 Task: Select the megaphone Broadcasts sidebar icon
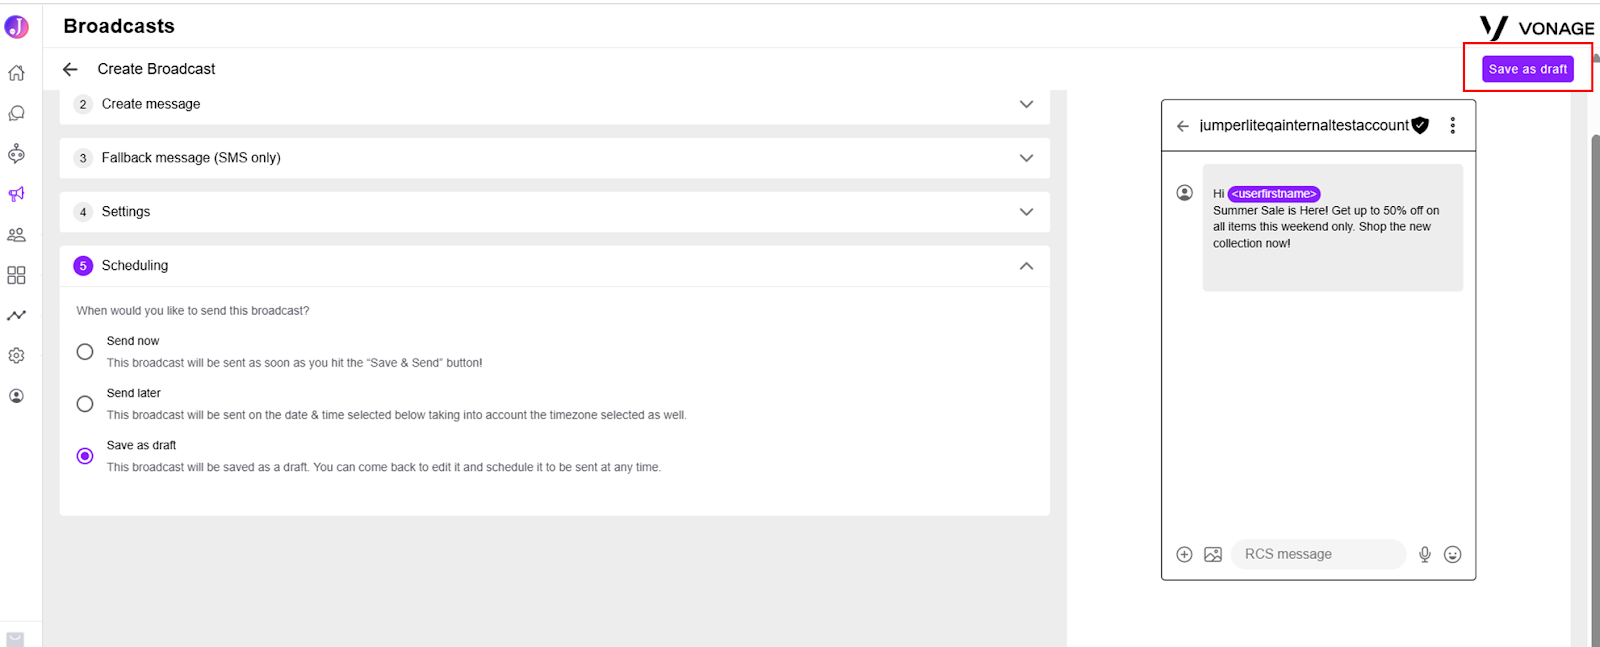16,194
